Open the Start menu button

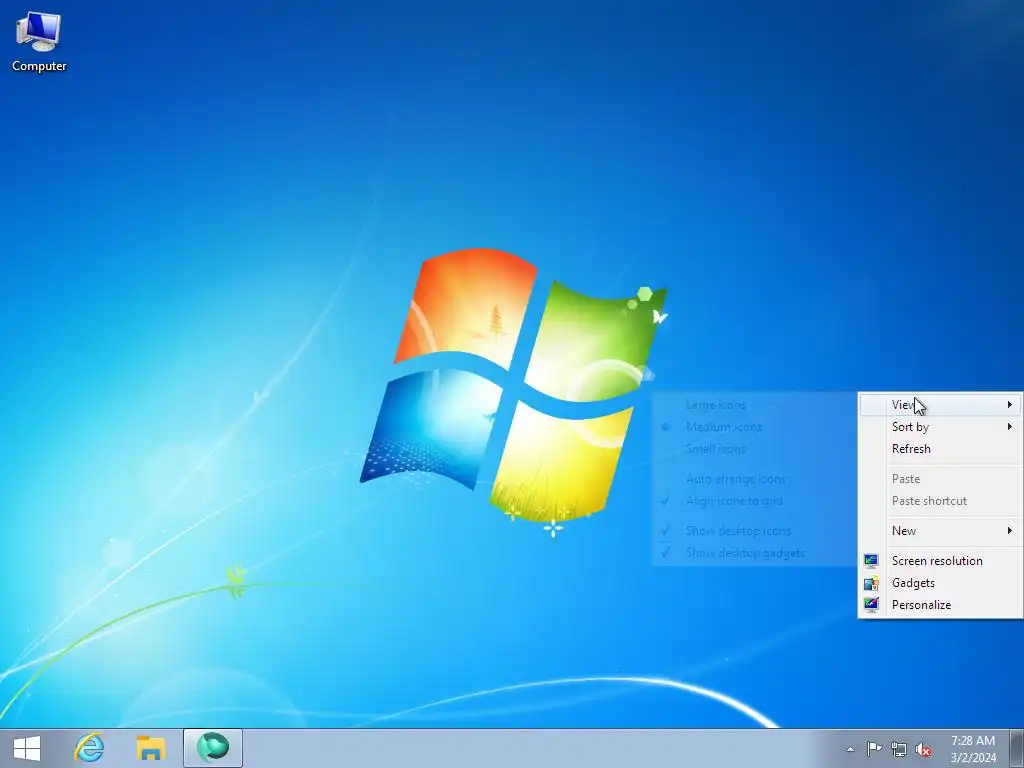click(27, 748)
